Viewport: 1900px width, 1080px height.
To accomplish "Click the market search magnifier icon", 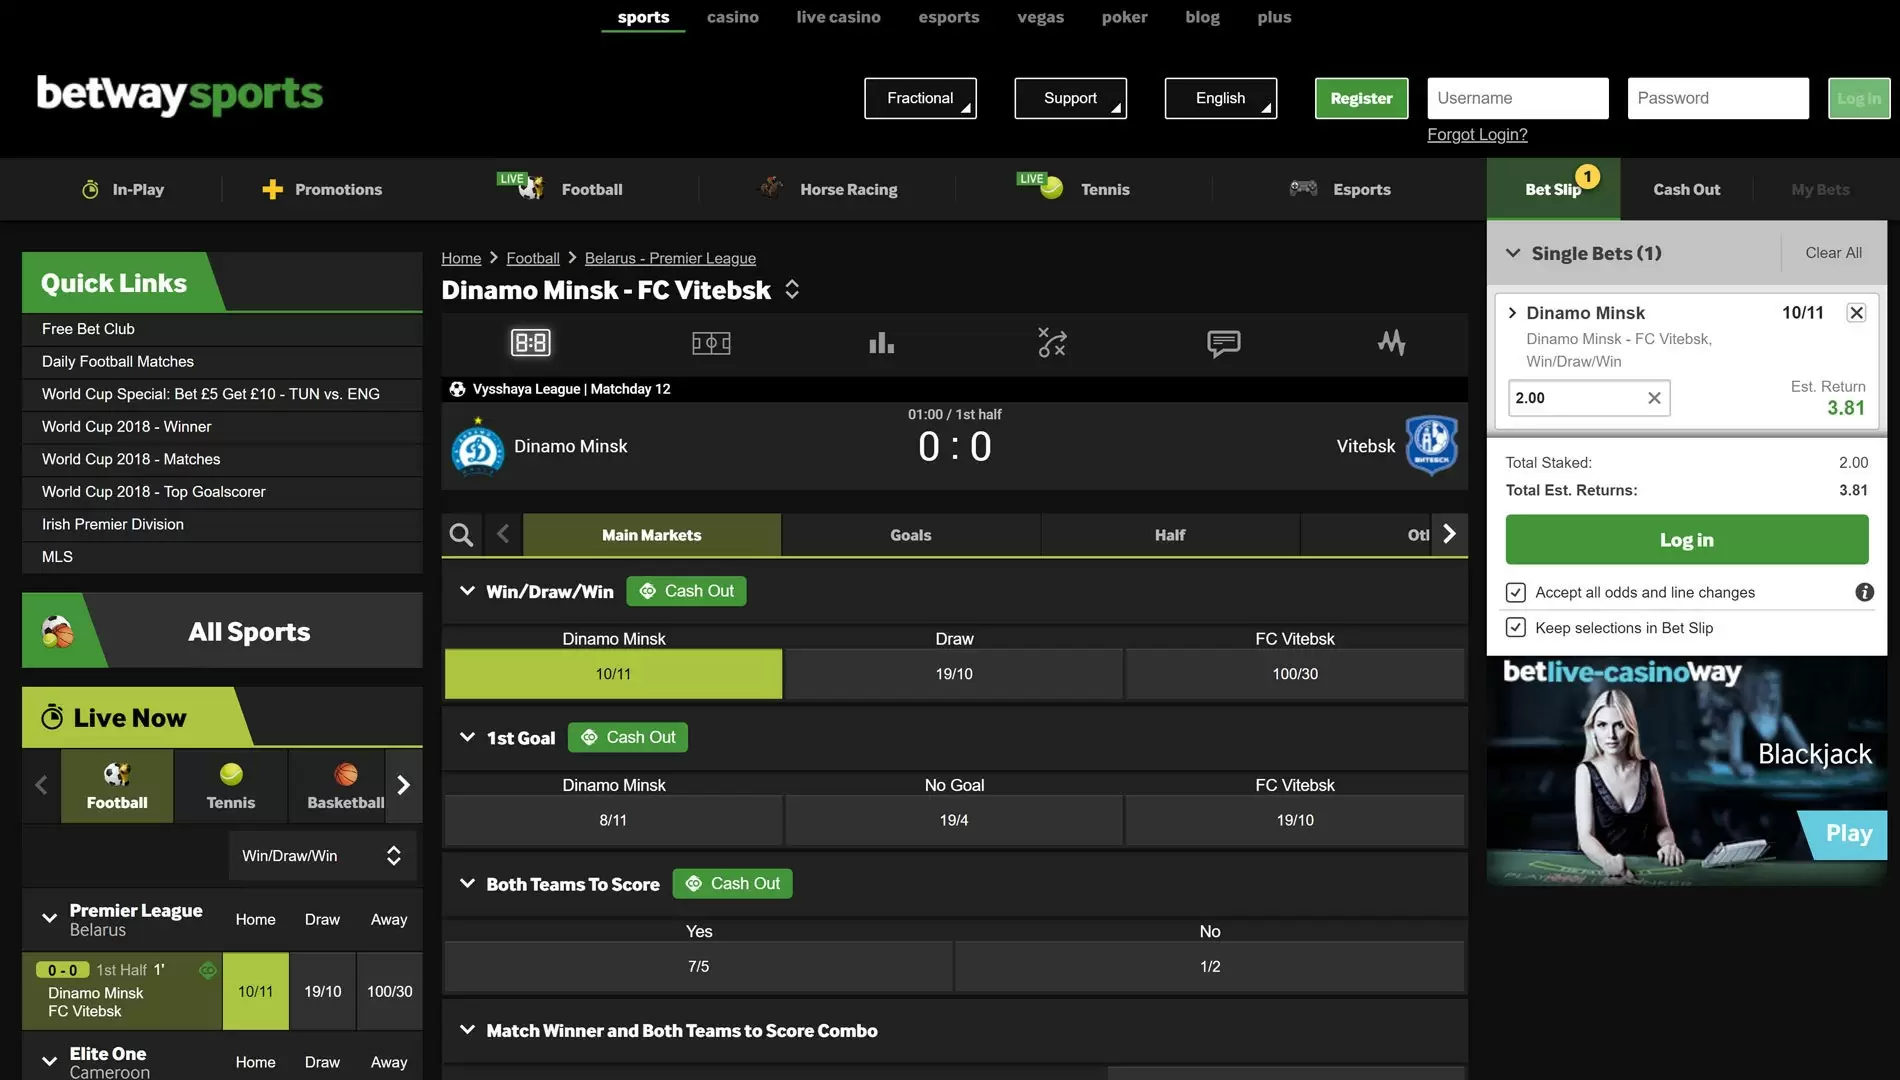I will pyautogui.click(x=461, y=535).
